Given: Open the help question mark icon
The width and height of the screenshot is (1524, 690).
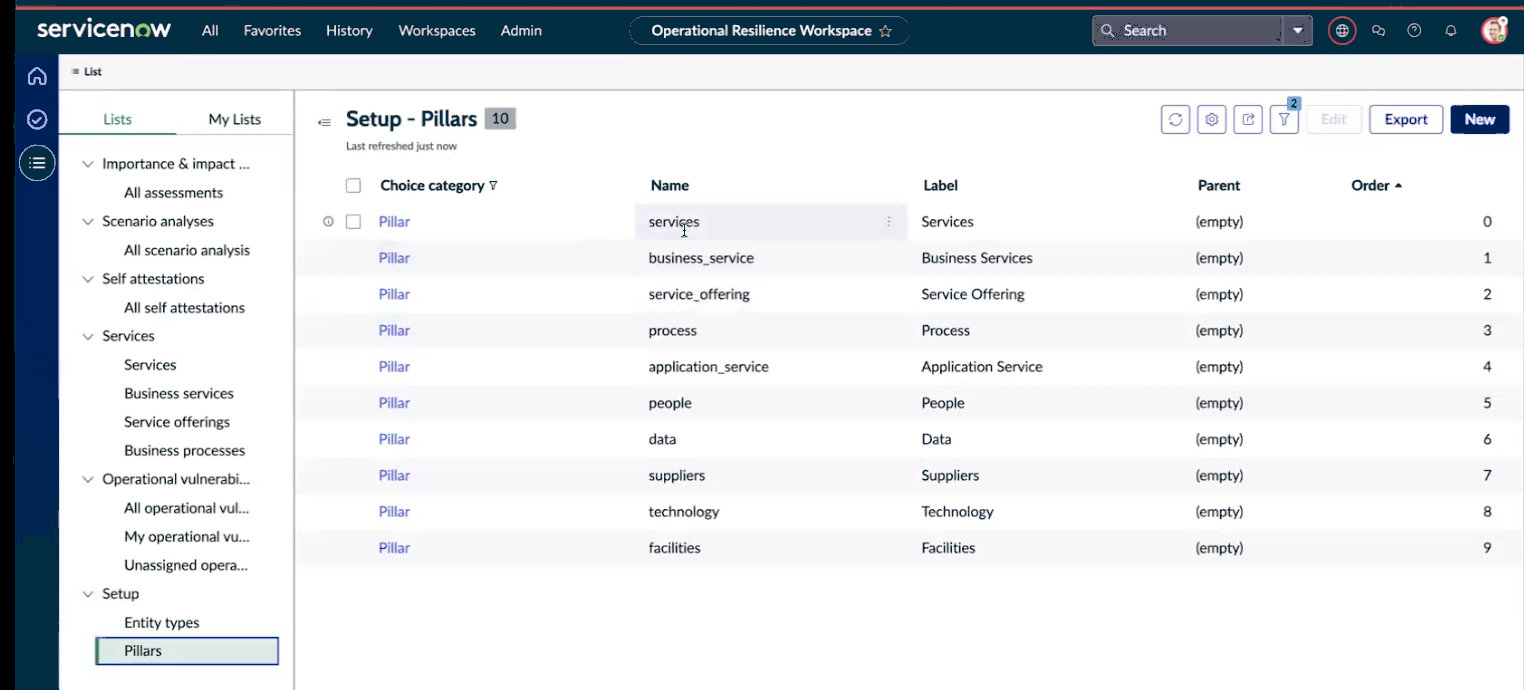Looking at the screenshot, I should [x=1414, y=31].
